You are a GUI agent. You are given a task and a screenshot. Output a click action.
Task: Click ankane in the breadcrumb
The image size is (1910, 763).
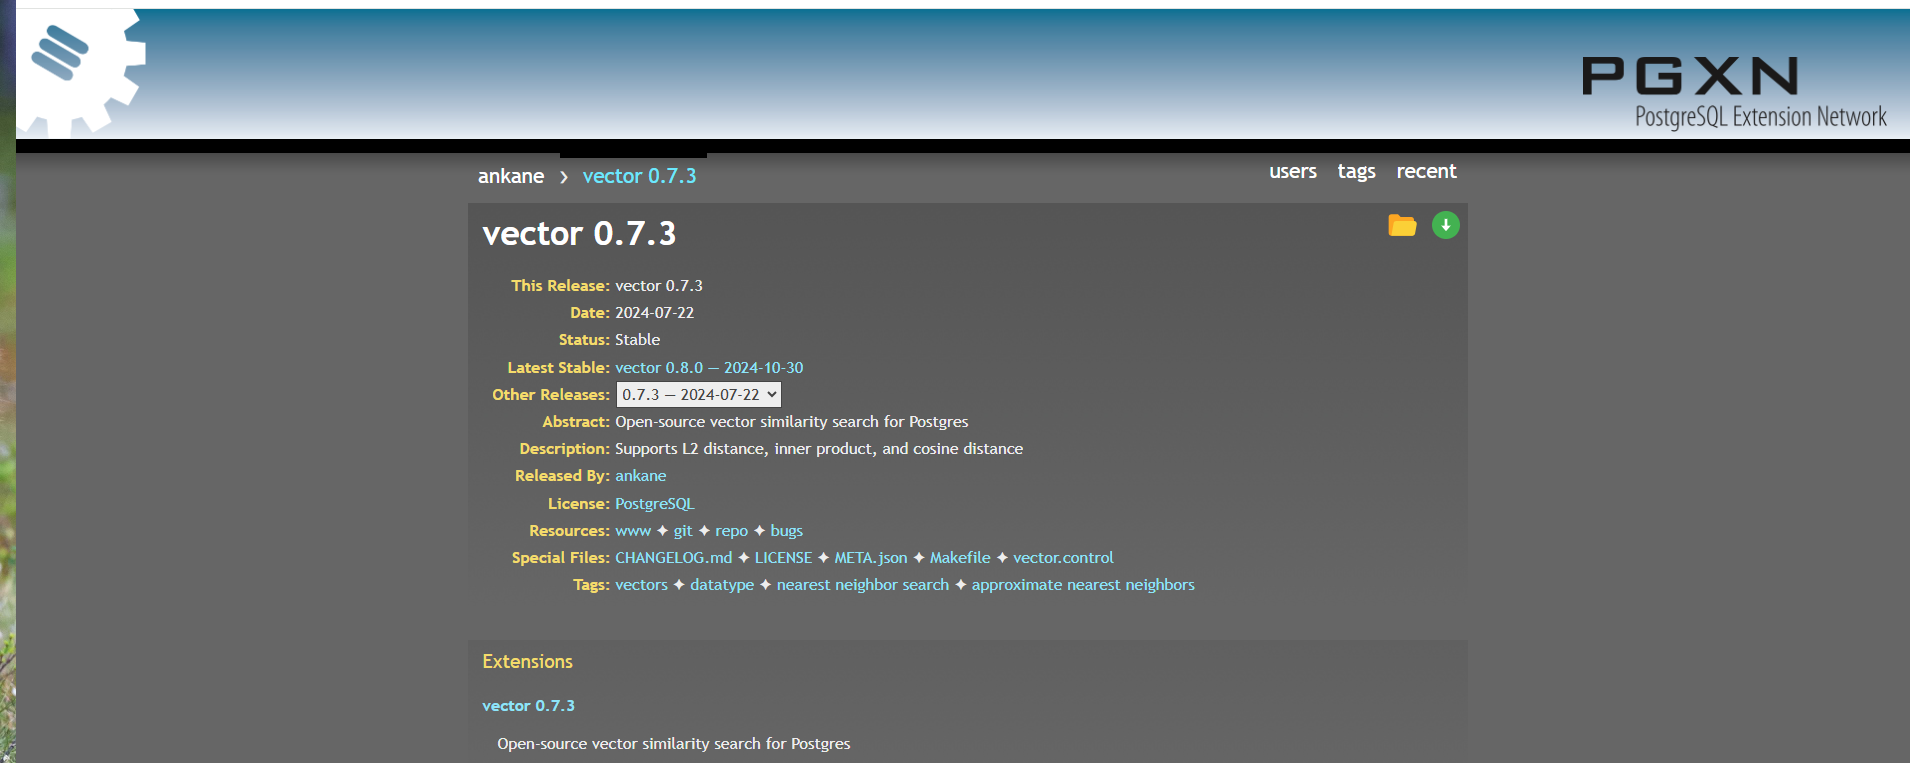511,176
